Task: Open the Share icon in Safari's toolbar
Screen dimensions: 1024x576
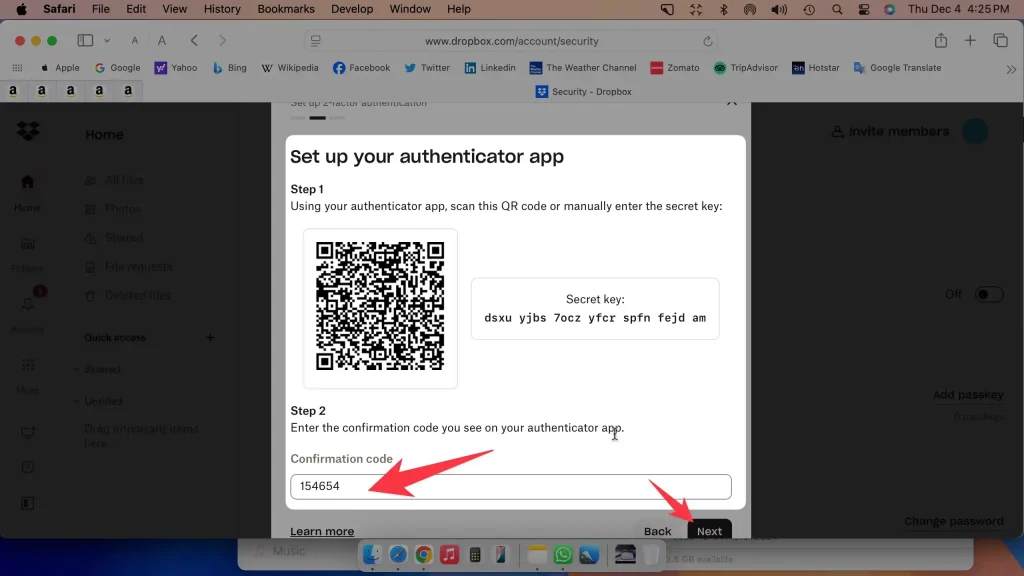Action: [x=940, y=40]
